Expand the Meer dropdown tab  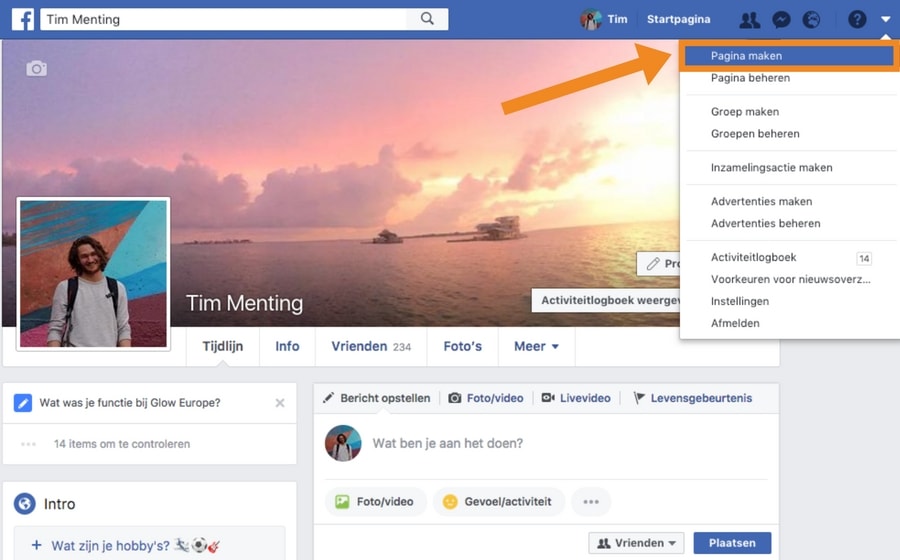pos(537,347)
